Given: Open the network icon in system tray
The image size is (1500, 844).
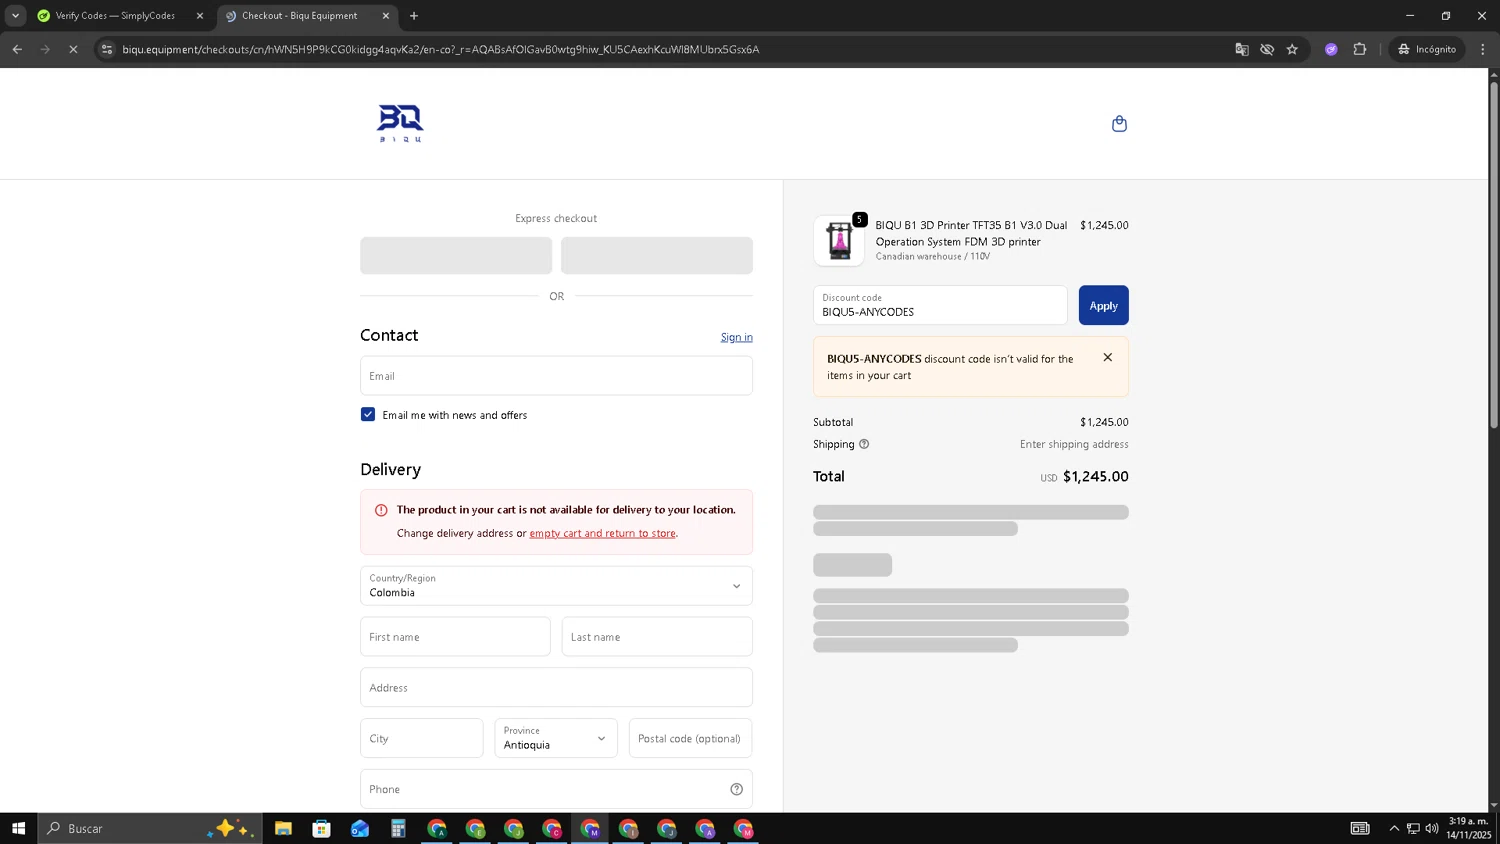Looking at the screenshot, I should pyautogui.click(x=1413, y=828).
